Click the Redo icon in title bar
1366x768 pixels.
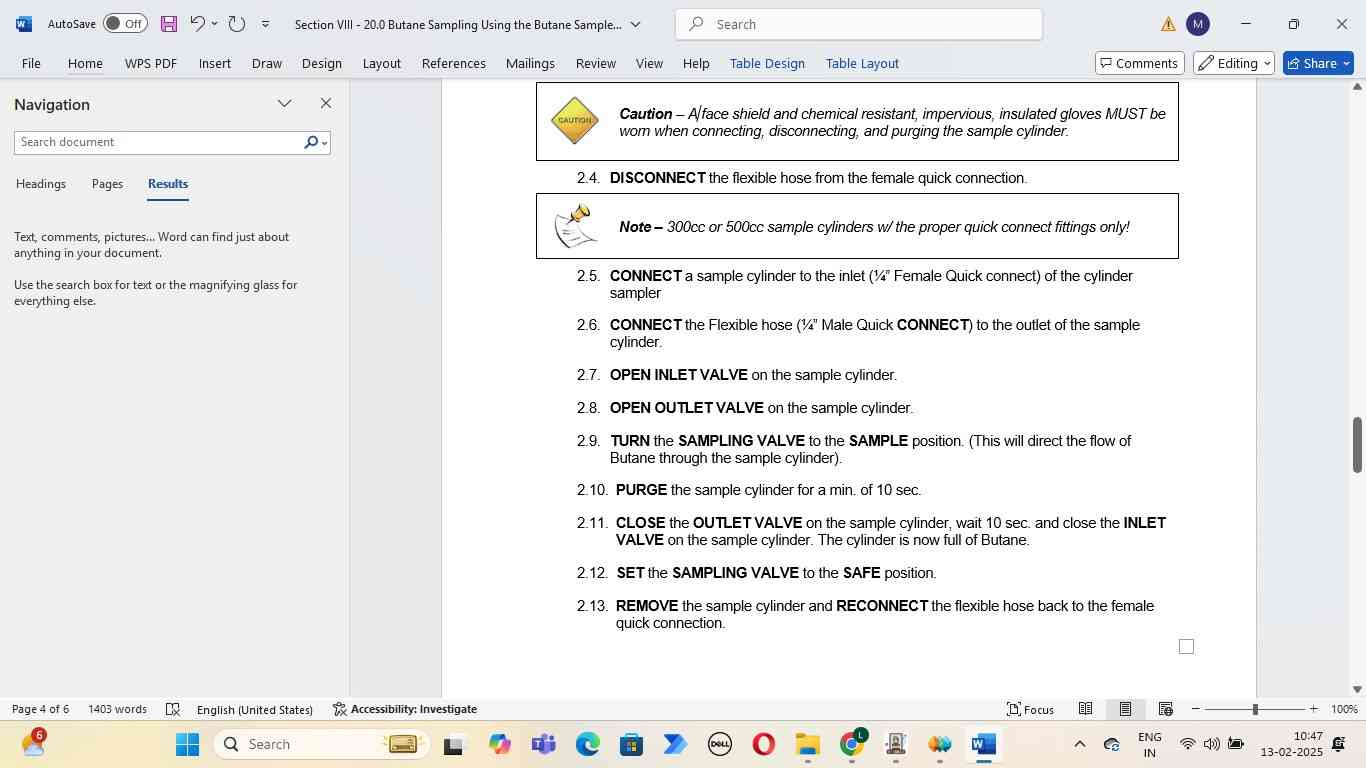[237, 24]
